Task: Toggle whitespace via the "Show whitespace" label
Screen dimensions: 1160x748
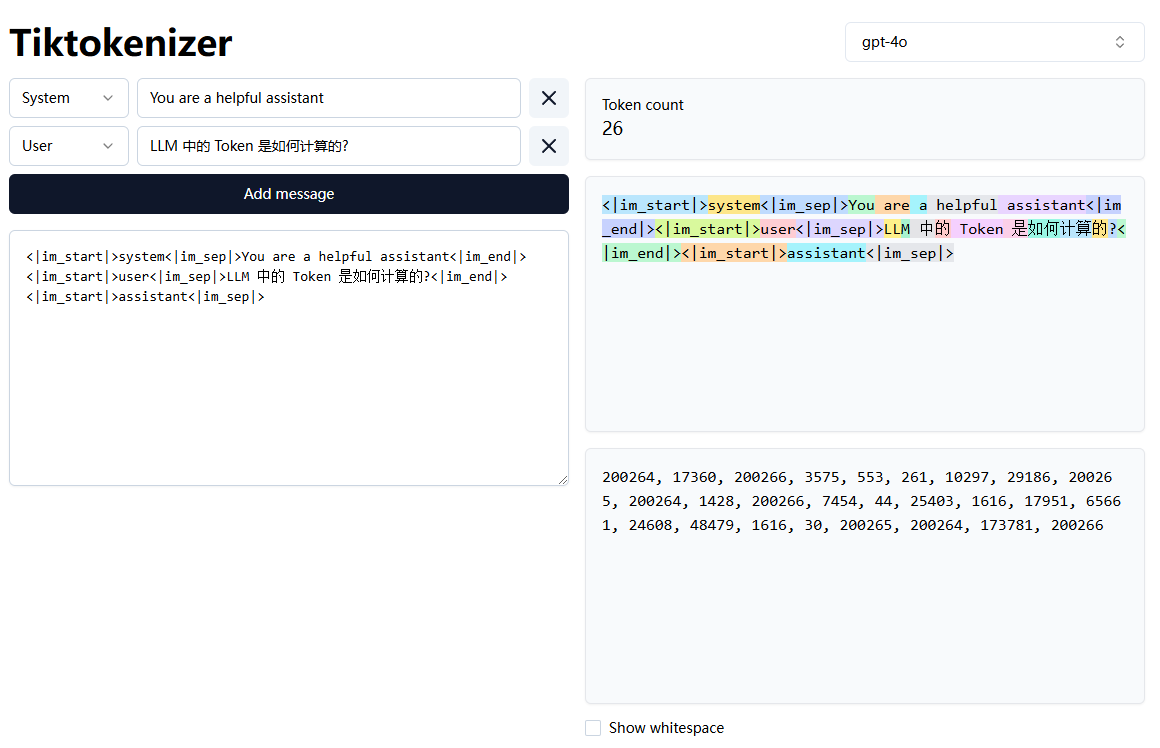Action: [x=666, y=728]
